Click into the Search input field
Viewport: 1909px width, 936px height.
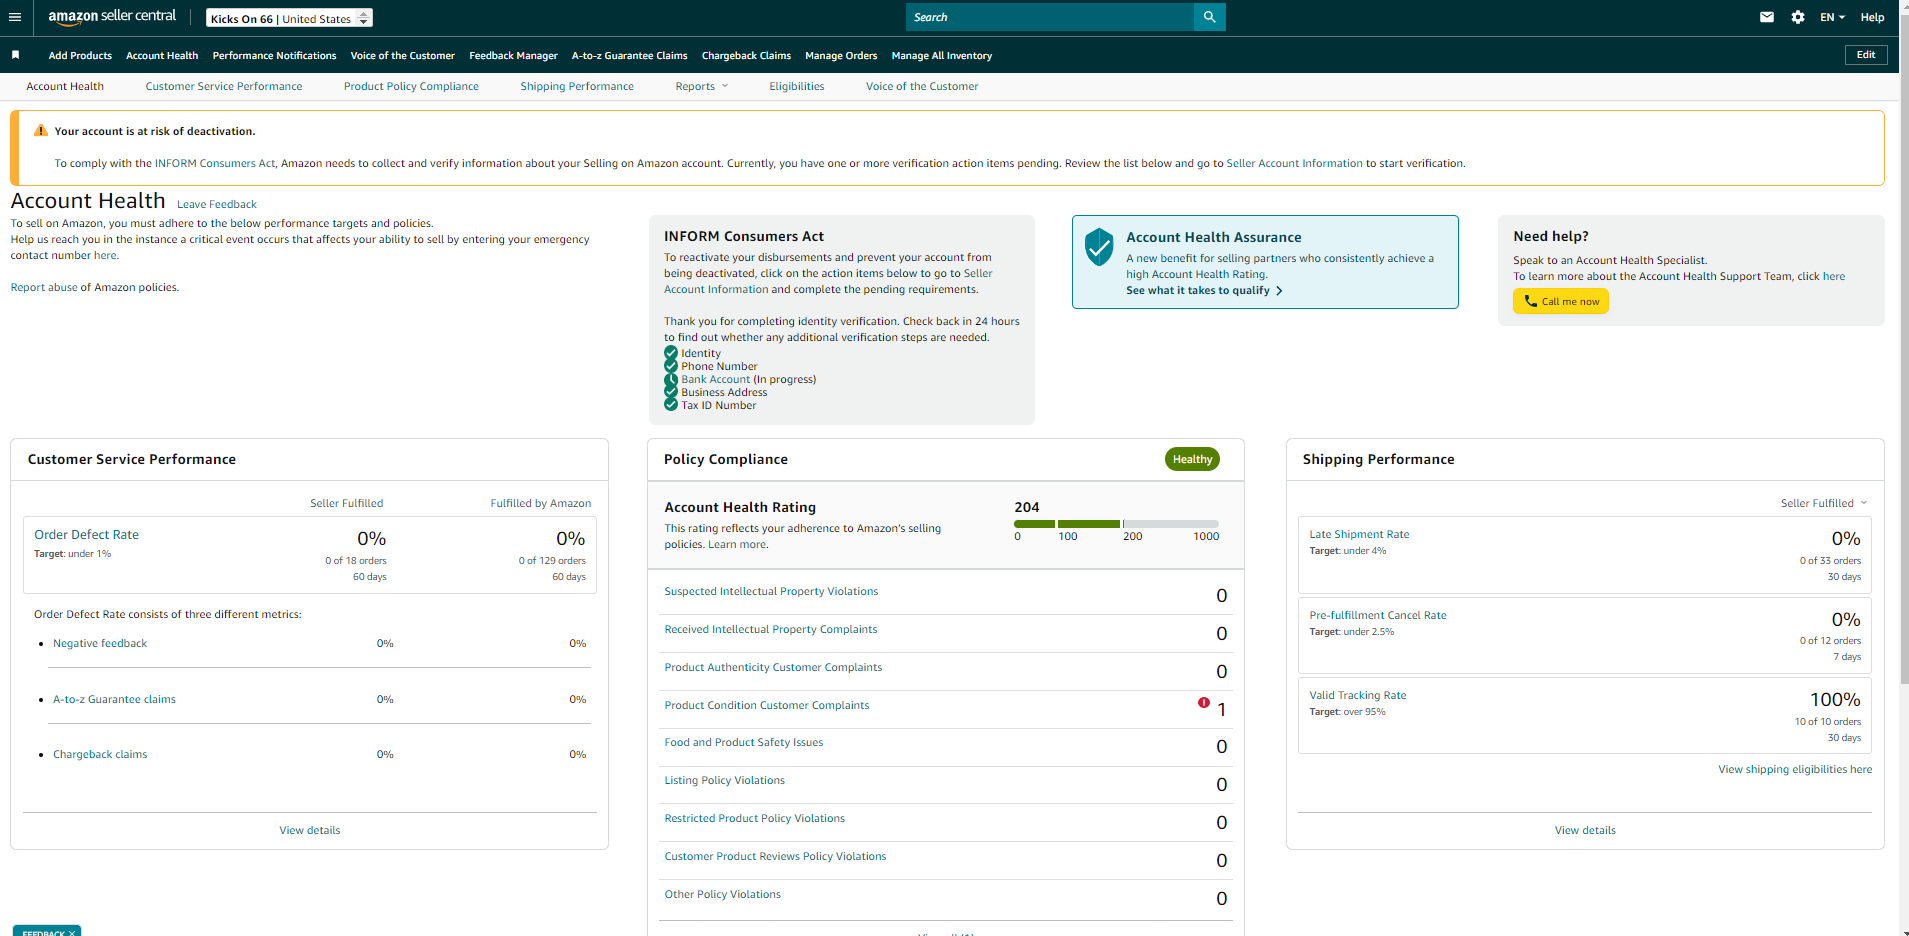[x=1049, y=17]
